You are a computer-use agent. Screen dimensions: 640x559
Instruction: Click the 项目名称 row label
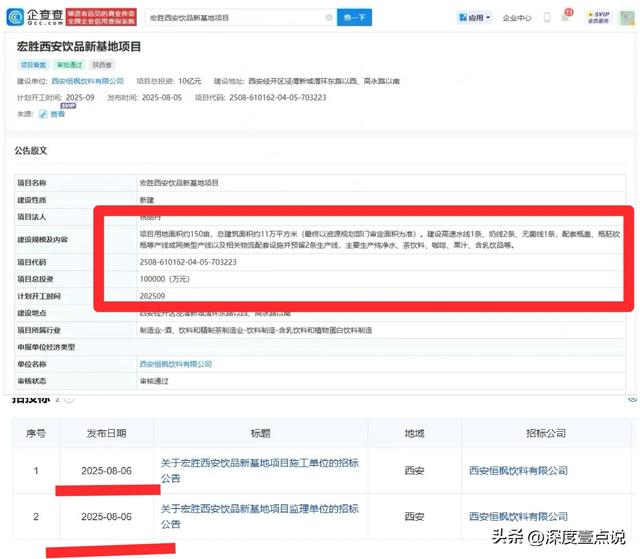pyautogui.click(x=32, y=183)
